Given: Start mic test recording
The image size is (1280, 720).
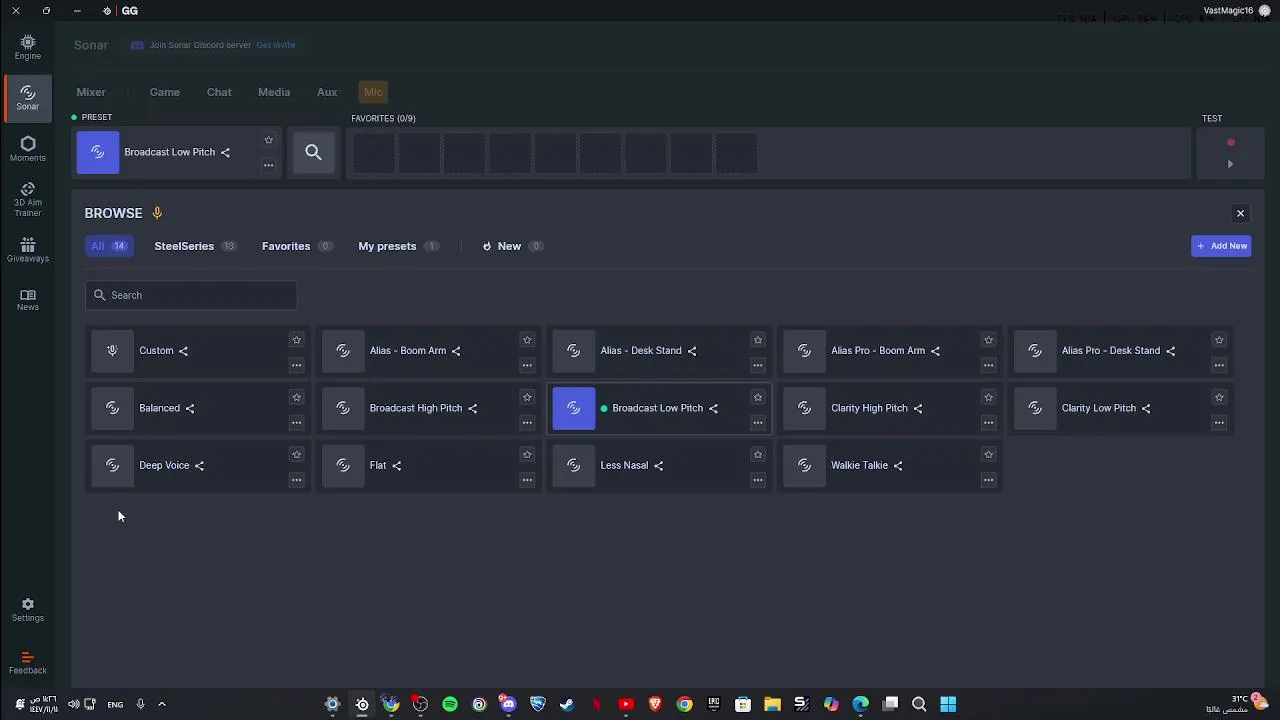Looking at the screenshot, I should tap(1231, 142).
